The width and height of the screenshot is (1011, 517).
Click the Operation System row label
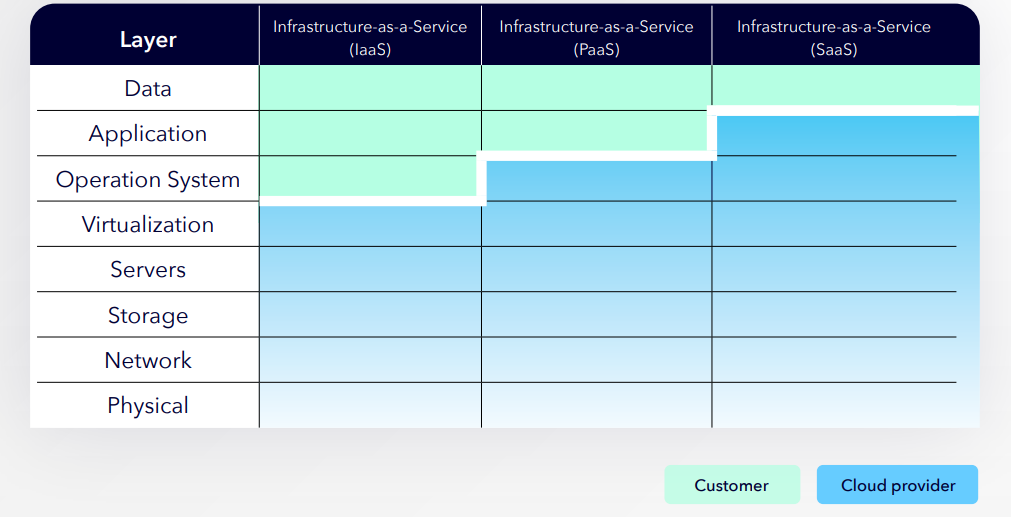click(148, 179)
